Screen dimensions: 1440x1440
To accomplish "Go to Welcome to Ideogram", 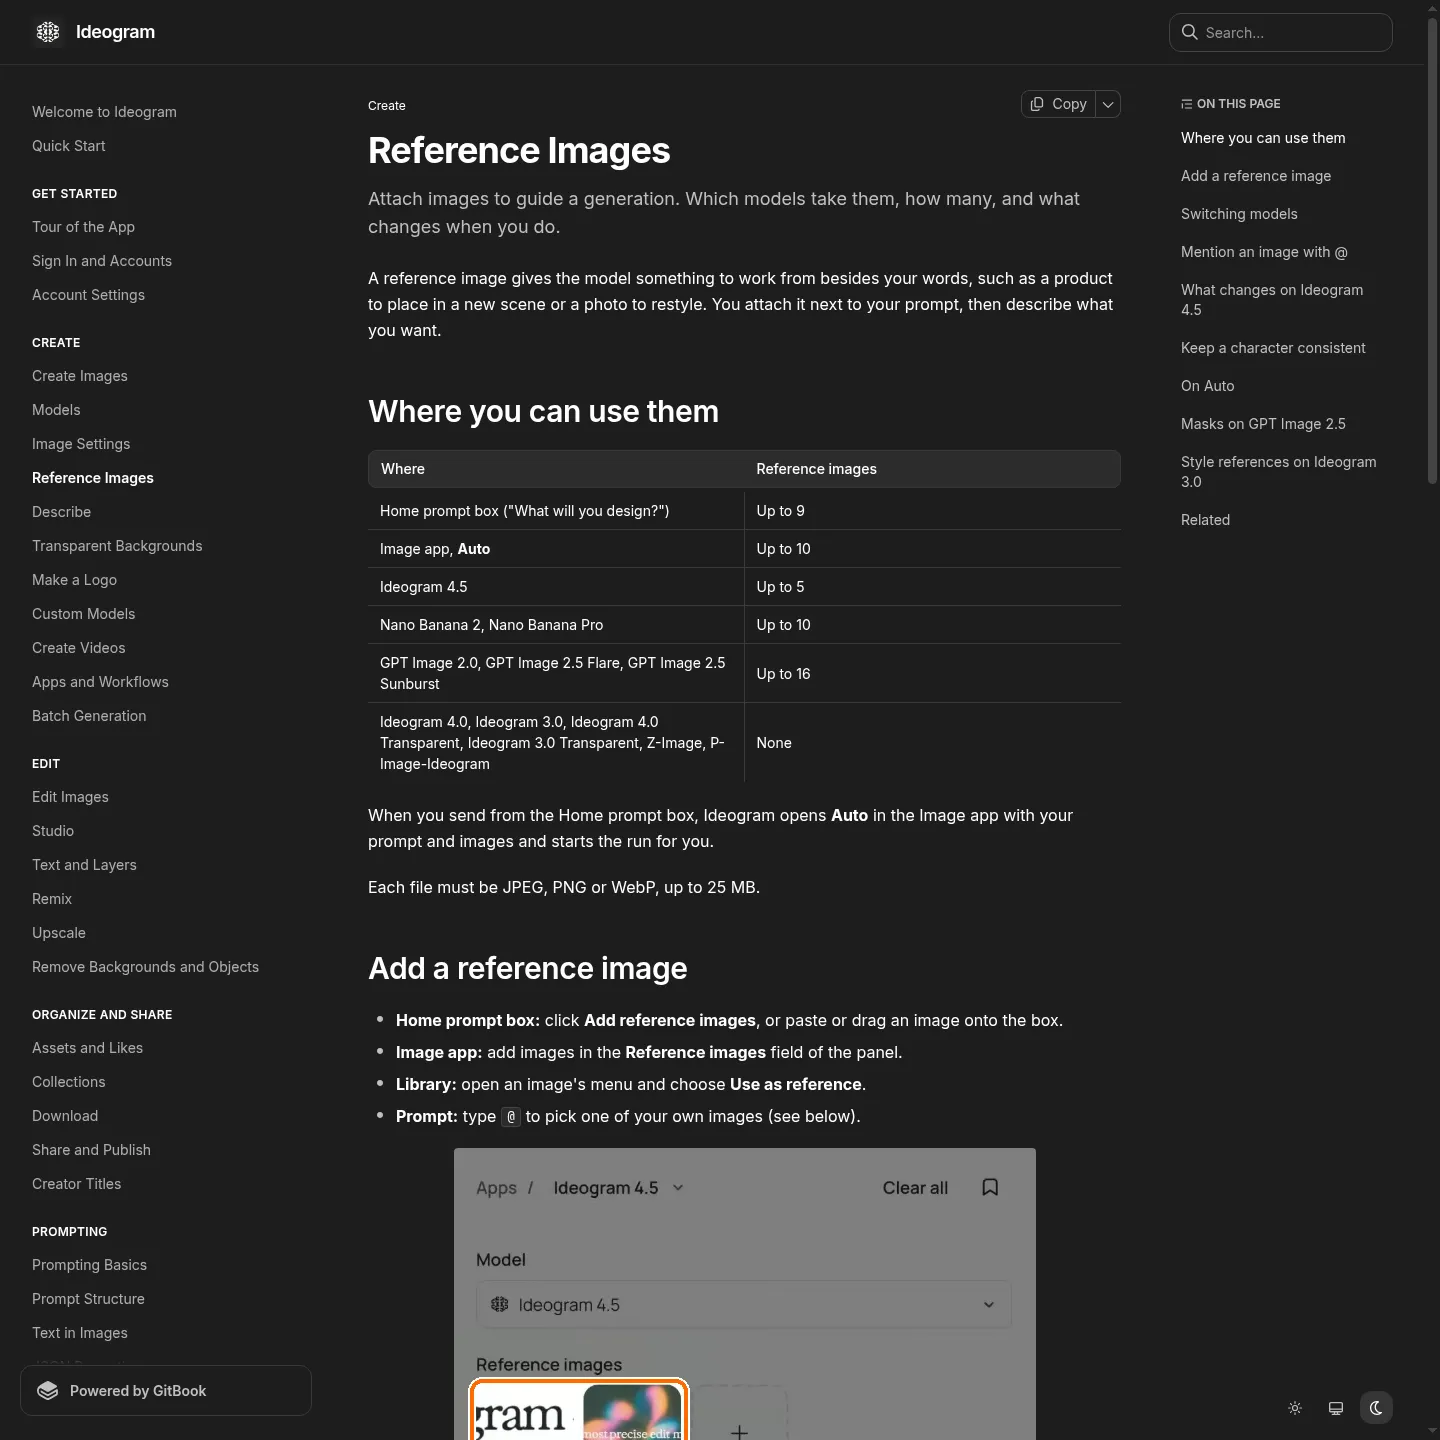I will pos(104,112).
